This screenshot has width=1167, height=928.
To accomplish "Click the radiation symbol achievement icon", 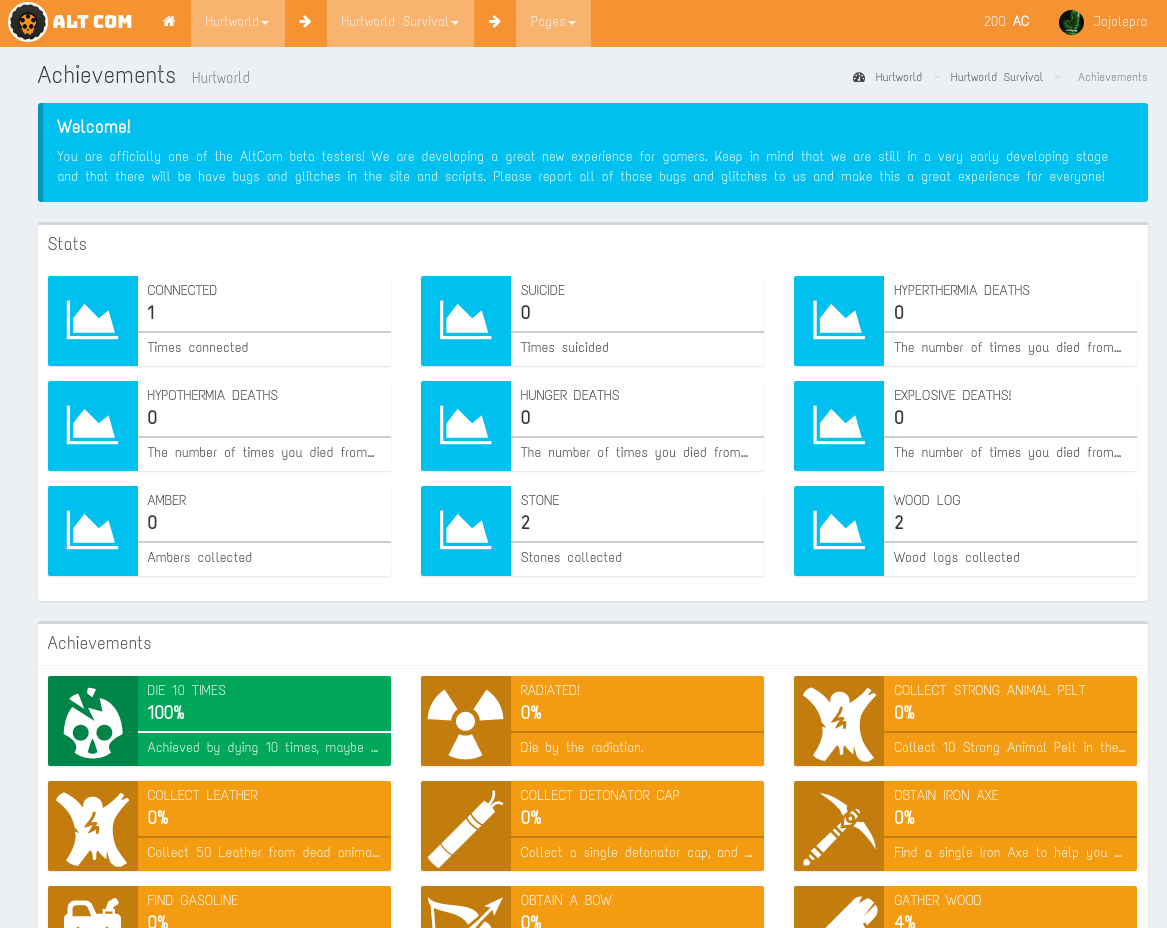I will tap(465, 721).
